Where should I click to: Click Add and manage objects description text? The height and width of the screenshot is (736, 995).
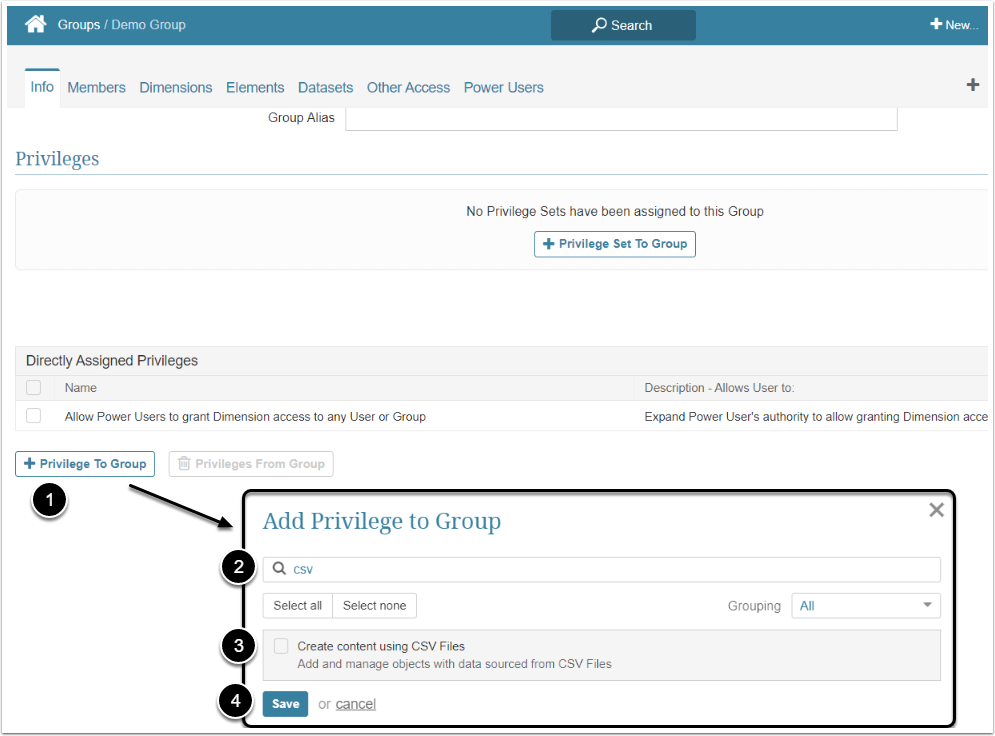point(454,664)
